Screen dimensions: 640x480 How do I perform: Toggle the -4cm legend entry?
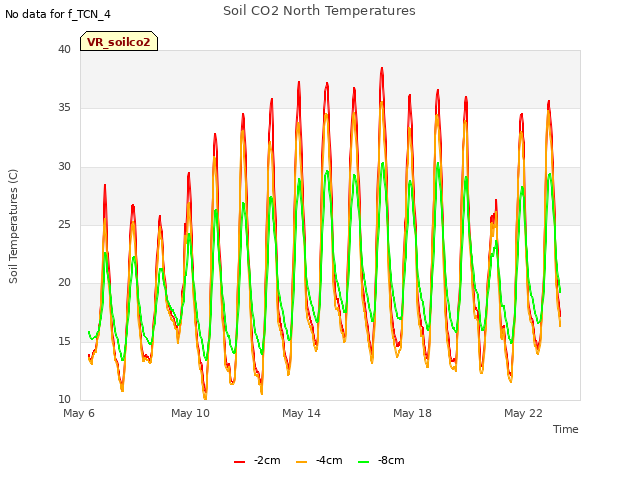coord(319,460)
